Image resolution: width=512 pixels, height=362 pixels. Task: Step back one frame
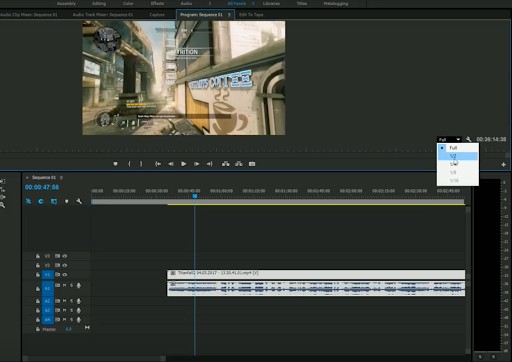tap(171, 164)
